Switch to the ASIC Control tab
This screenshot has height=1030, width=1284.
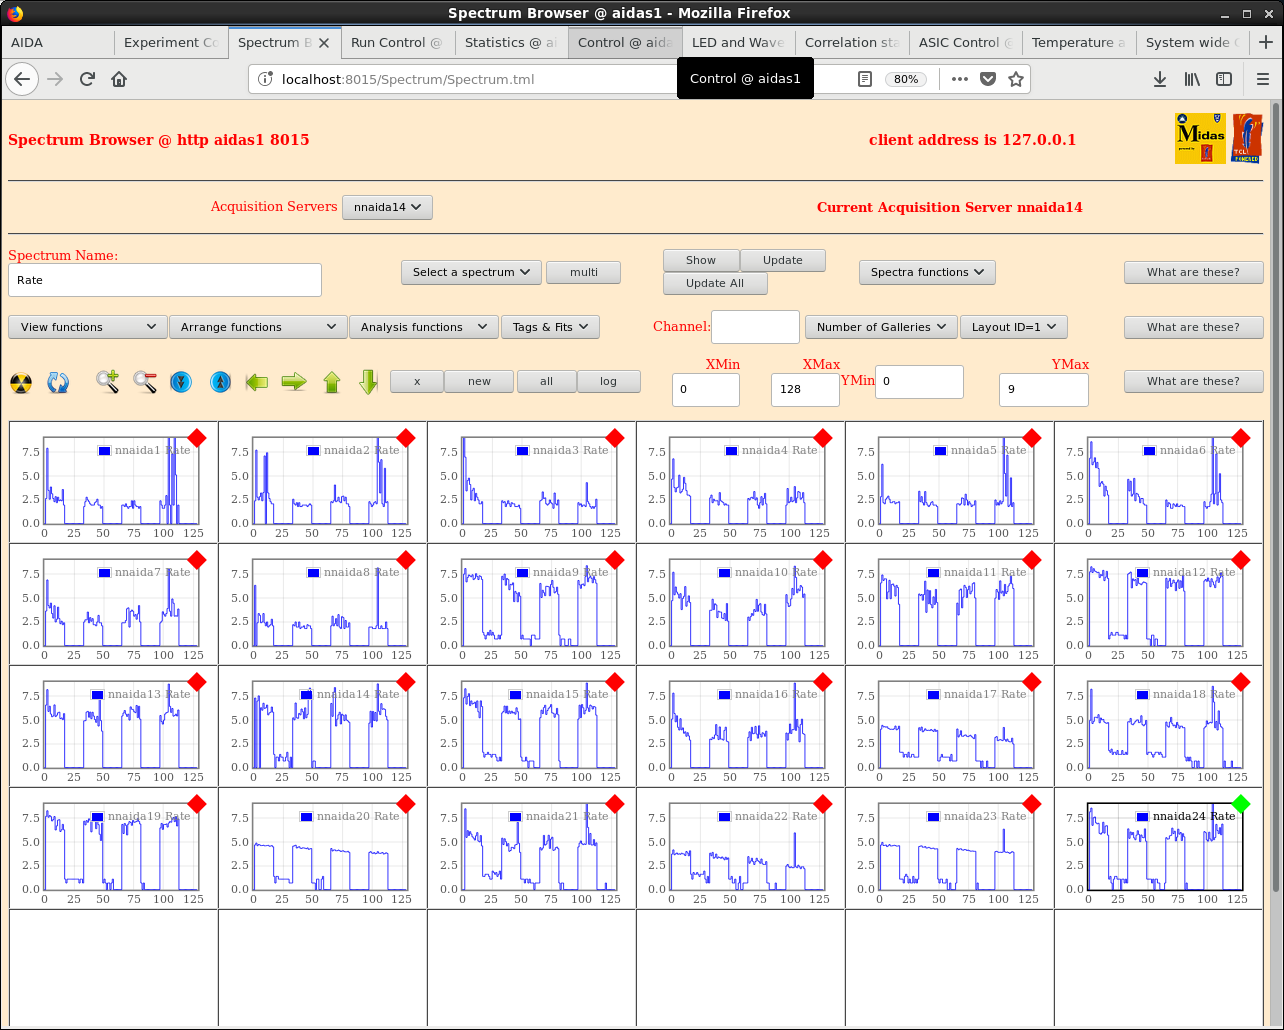click(x=965, y=43)
